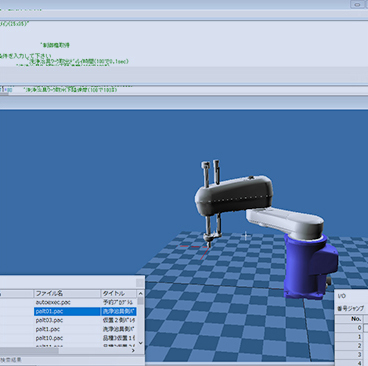Click the program list horizontal scrollbar thumb
This screenshot has height=366, width=368.
[x=29, y=350]
